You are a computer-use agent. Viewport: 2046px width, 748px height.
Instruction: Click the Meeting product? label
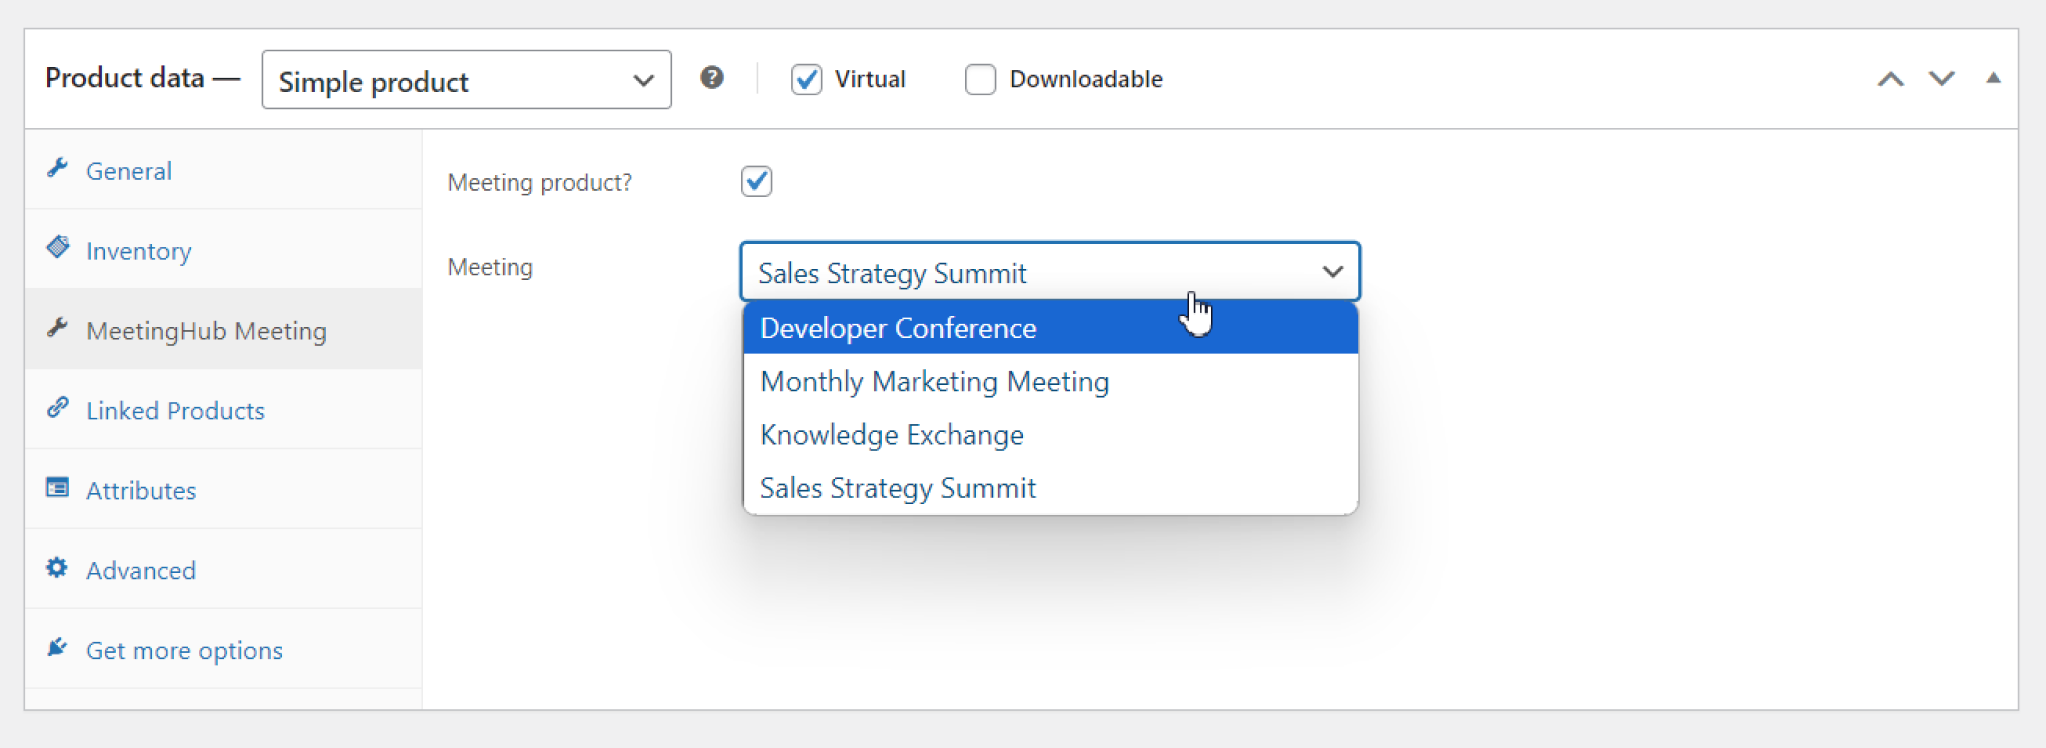pyautogui.click(x=540, y=182)
